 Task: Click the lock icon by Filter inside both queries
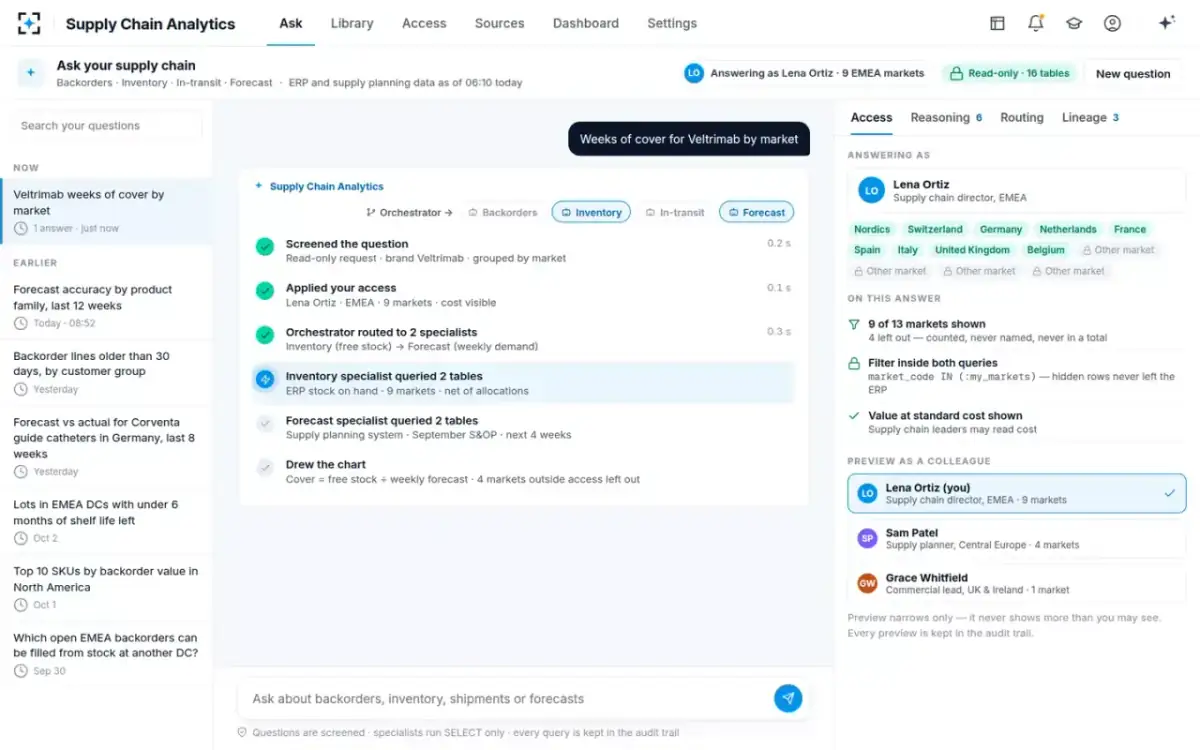pos(854,363)
